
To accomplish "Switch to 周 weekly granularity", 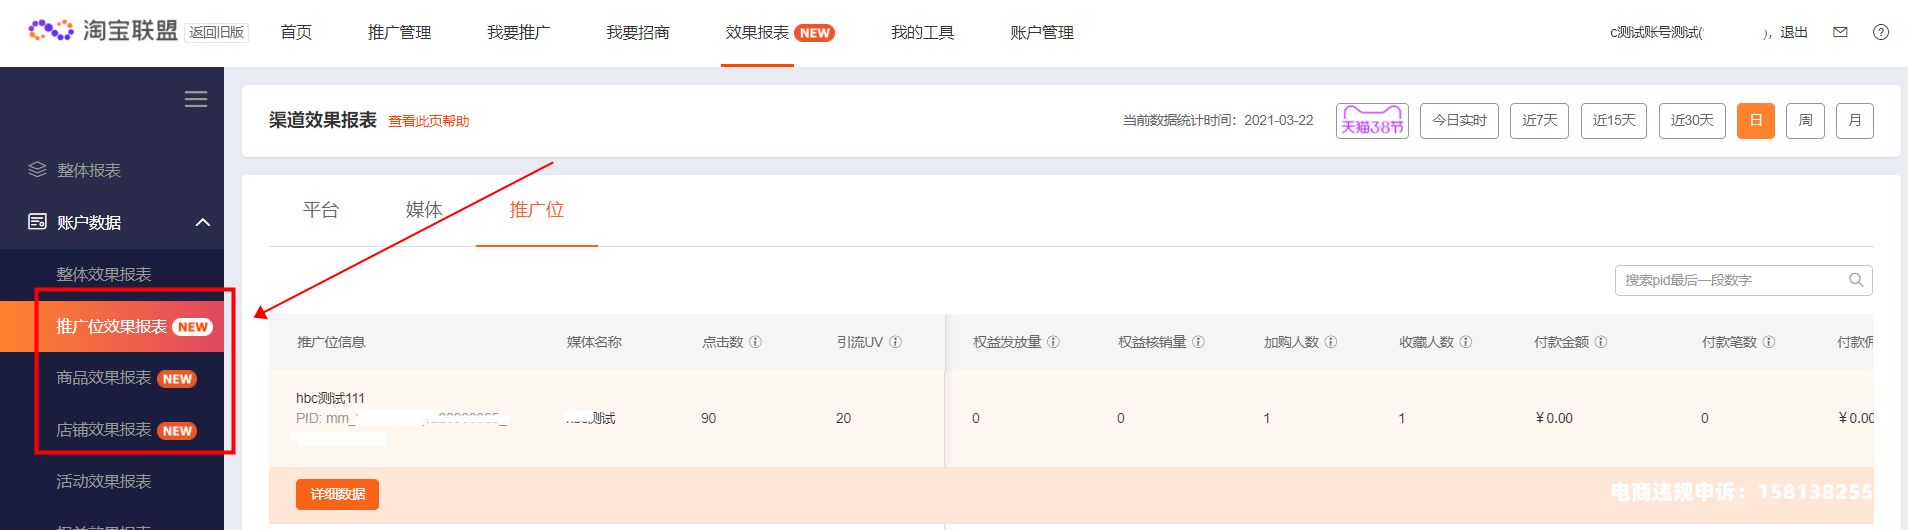I will [1805, 121].
